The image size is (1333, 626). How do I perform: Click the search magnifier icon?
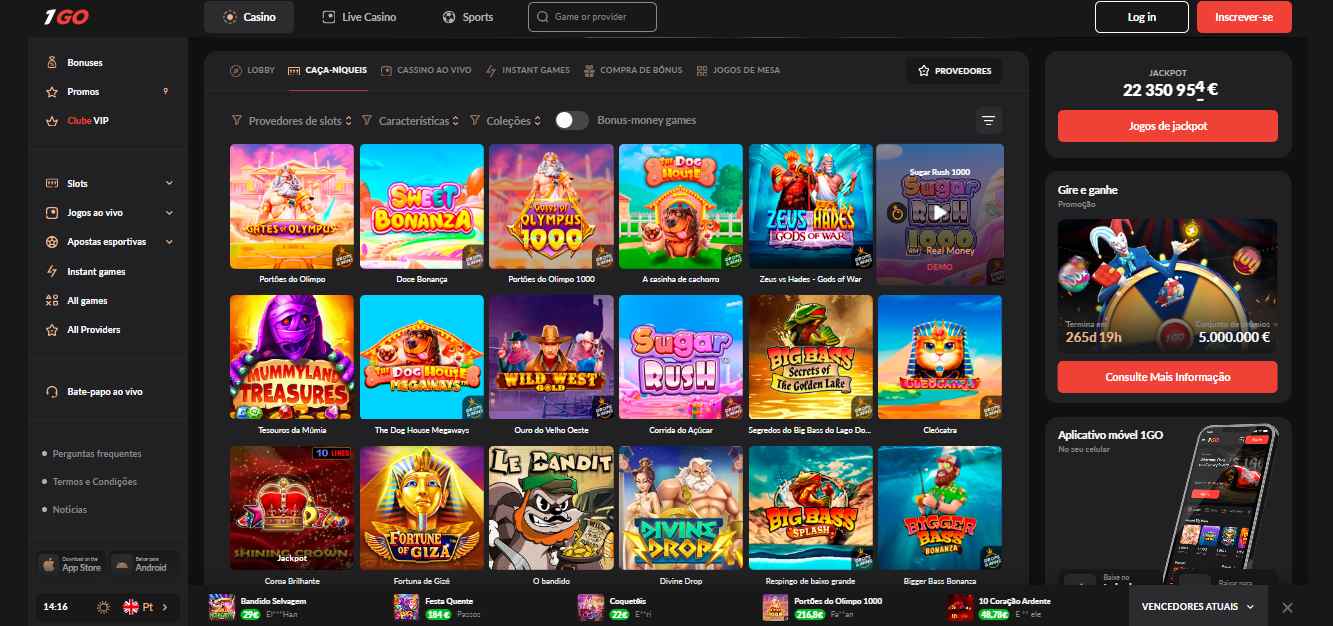543,17
